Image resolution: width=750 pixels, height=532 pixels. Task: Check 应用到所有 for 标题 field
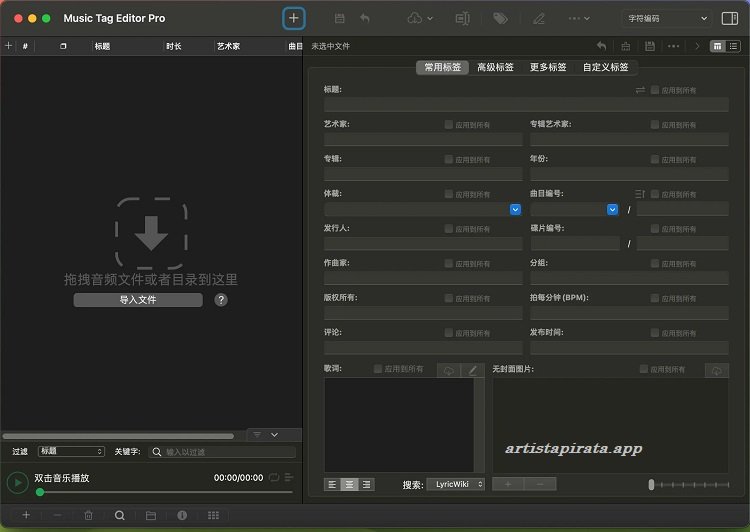pyautogui.click(x=655, y=90)
